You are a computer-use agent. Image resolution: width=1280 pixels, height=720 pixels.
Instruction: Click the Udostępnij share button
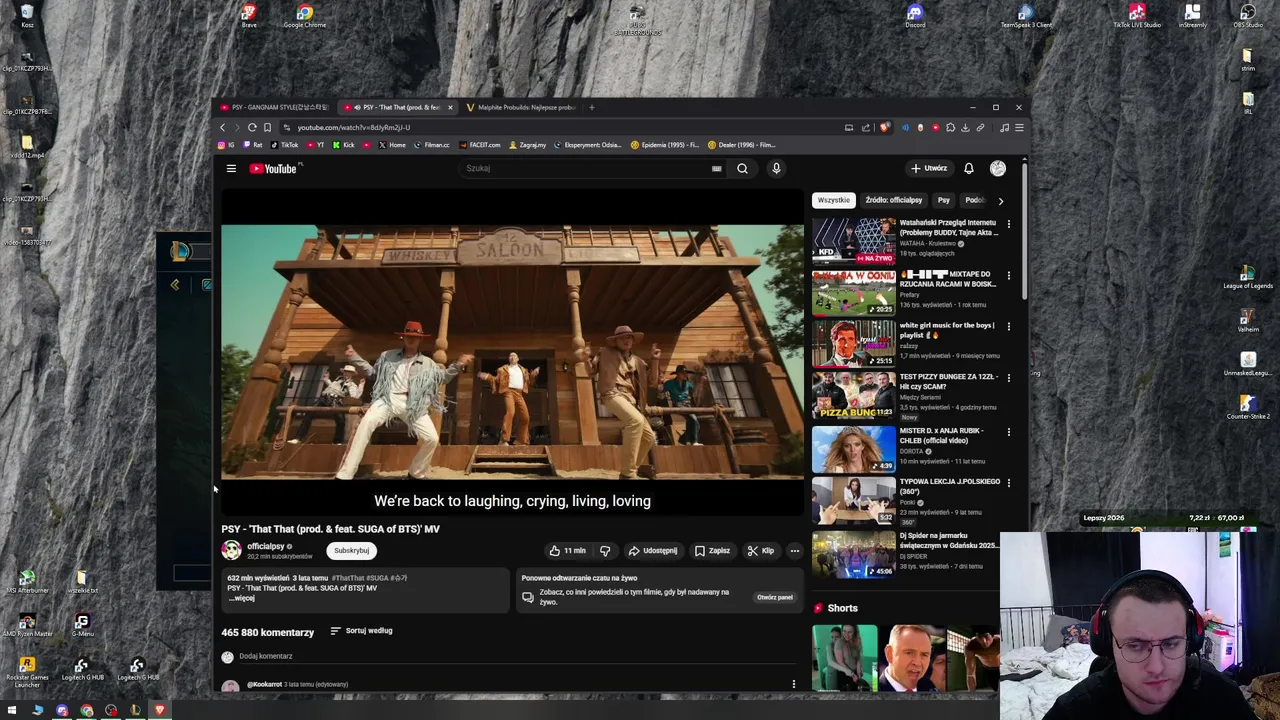tap(653, 550)
